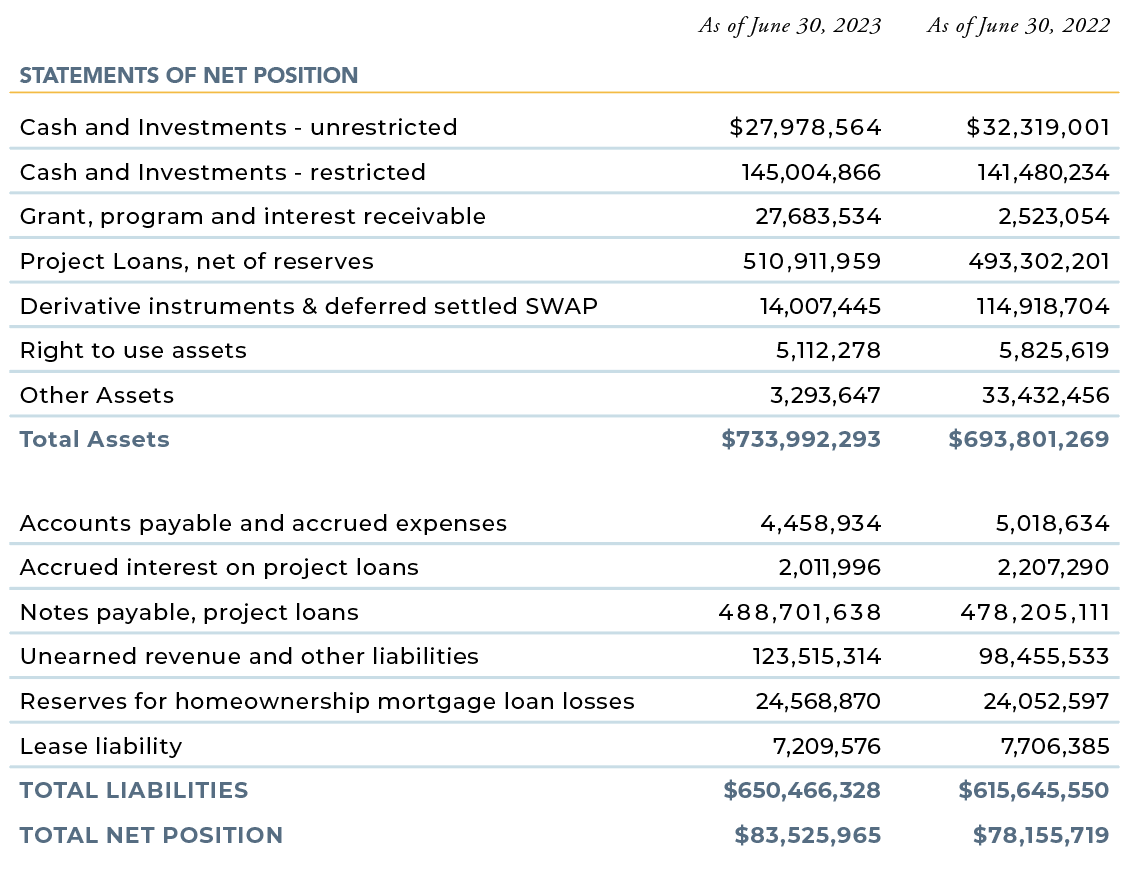This screenshot has width=1132, height=870.
Task: Select the Project Loans, net of reserves row
Action: 196,261
